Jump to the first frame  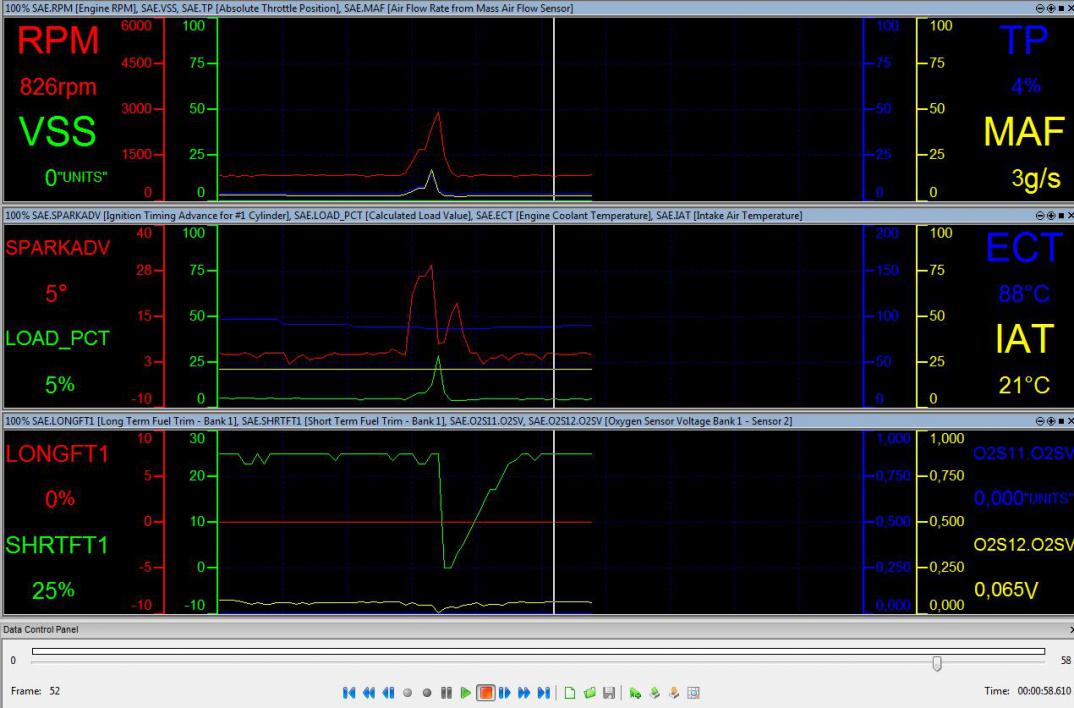(350, 692)
